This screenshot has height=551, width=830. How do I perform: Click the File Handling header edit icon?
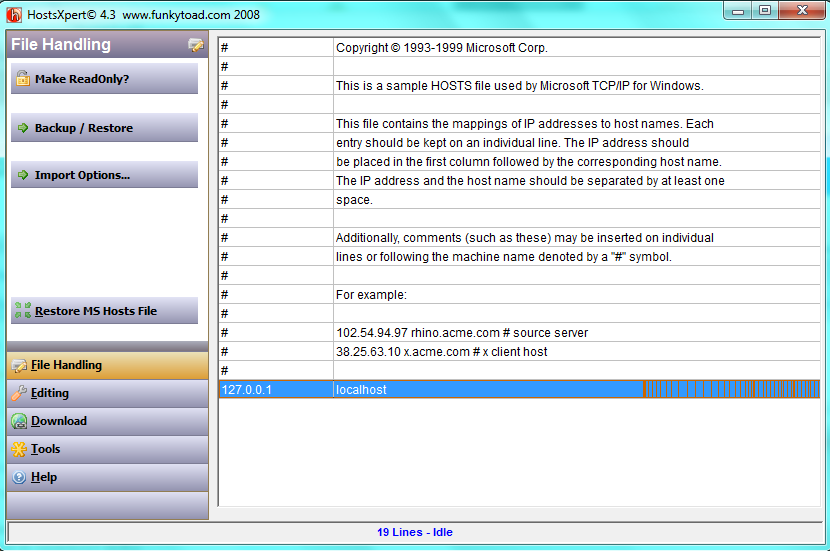[x=196, y=46]
